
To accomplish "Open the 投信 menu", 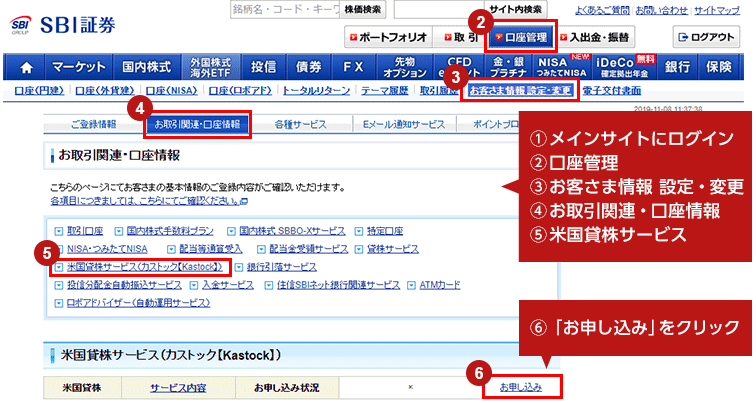I will tap(263, 67).
